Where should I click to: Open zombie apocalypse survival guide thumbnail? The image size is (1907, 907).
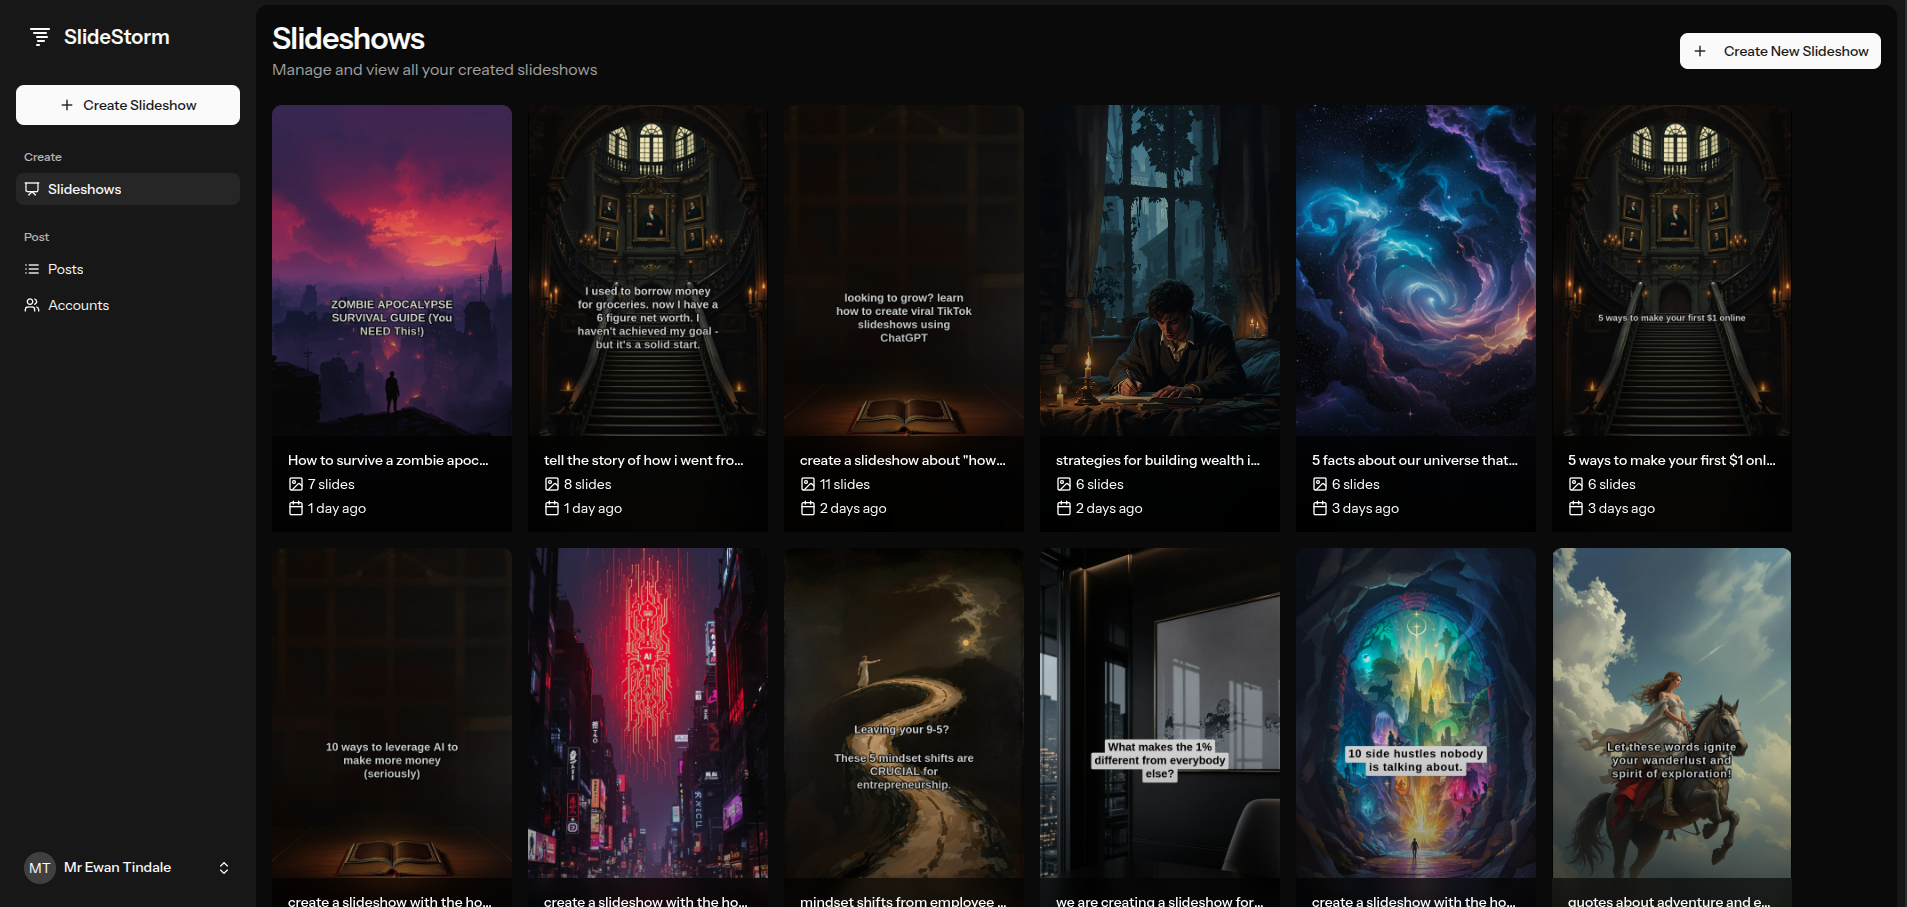(x=392, y=270)
